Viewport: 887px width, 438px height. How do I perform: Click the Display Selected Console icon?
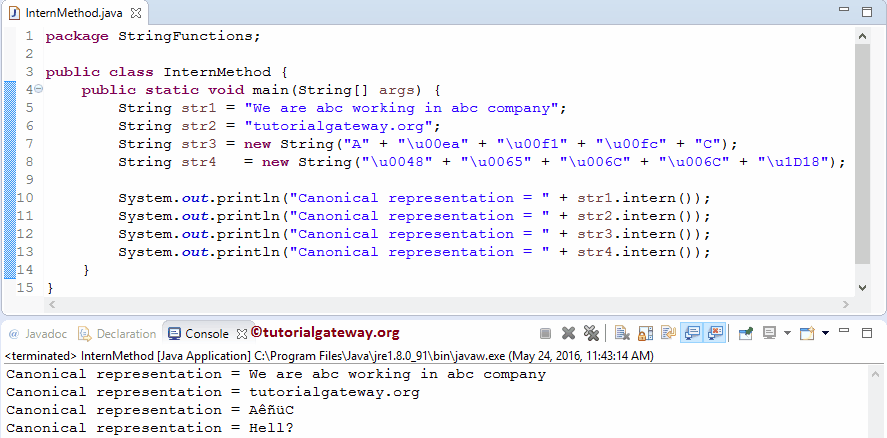coord(769,333)
